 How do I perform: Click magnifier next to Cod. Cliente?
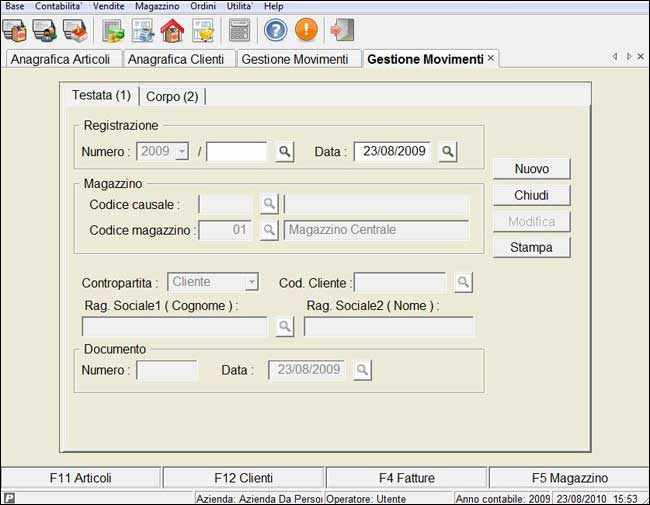(463, 283)
